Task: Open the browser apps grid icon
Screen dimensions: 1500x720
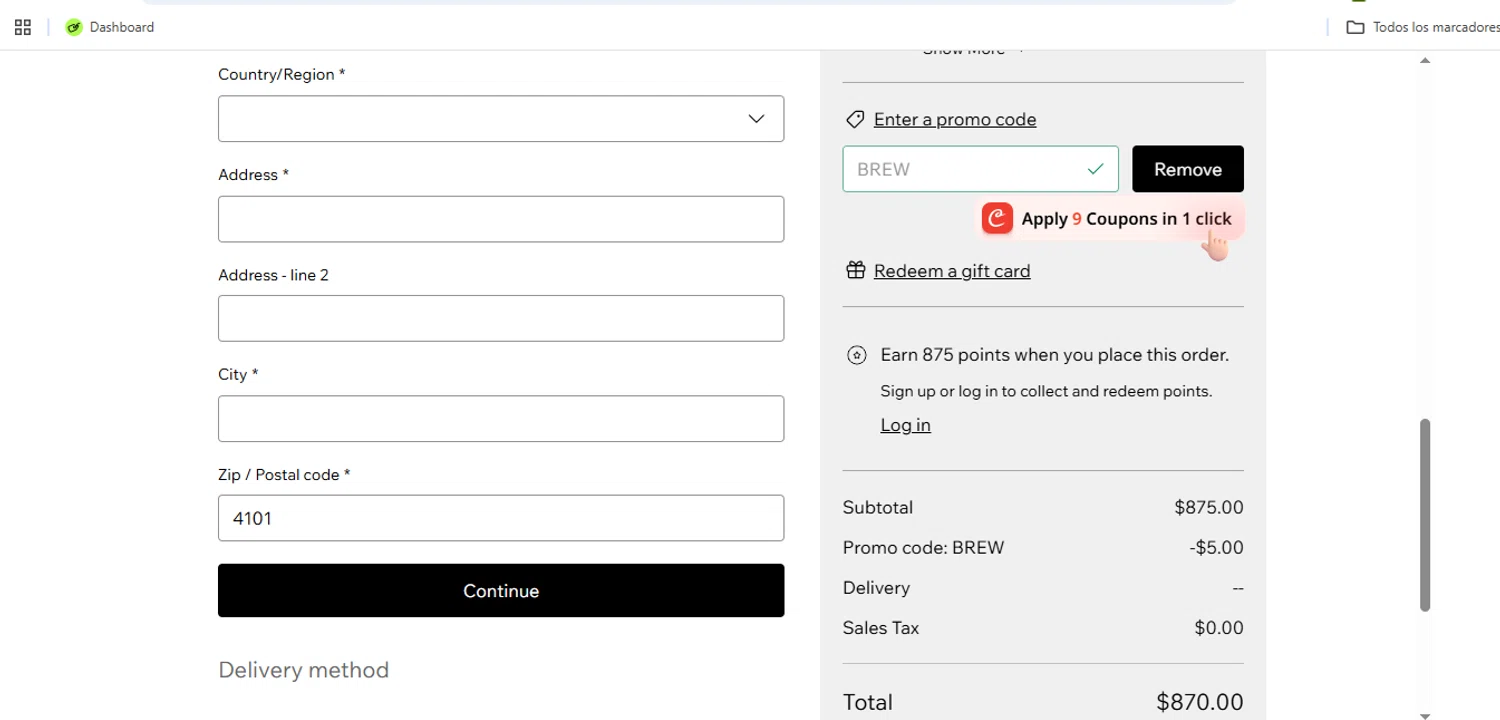Action: click(x=23, y=27)
